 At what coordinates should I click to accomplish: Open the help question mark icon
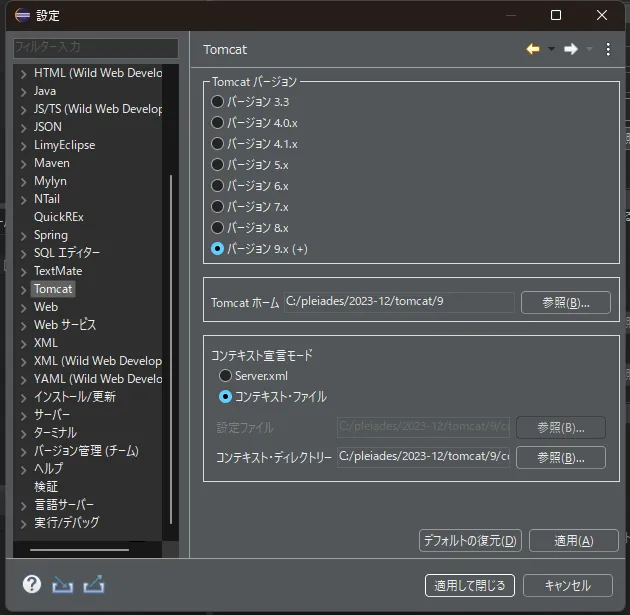(x=32, y=584)
